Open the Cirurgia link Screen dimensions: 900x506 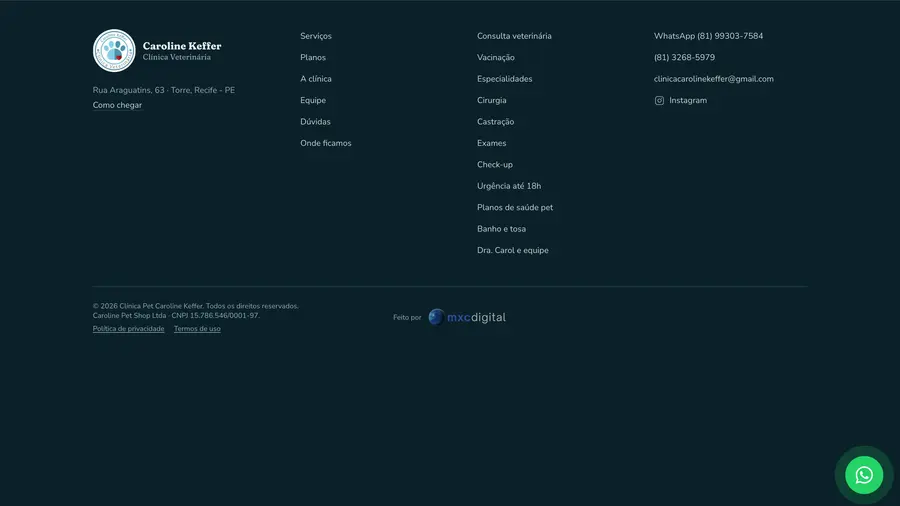(492, 100)
